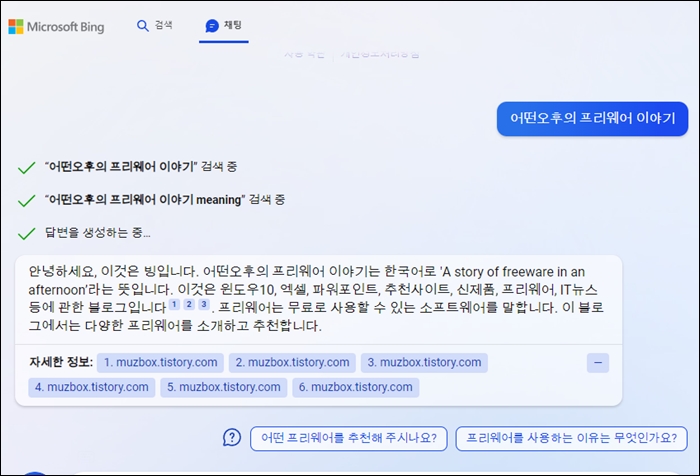This screenshot has width=700, height=476.
Task: Click the 답변을 생성하는 중 status text
Action: coord(97,233)
